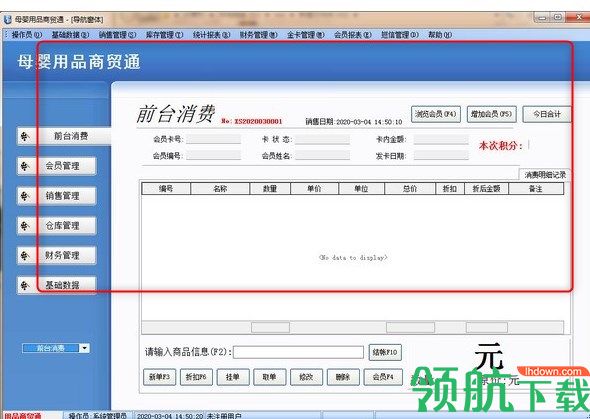Expand the 前台消费 dropdown in sidebar
The image size is (590, 419).
pyautogui.click(x=85, y=348)
